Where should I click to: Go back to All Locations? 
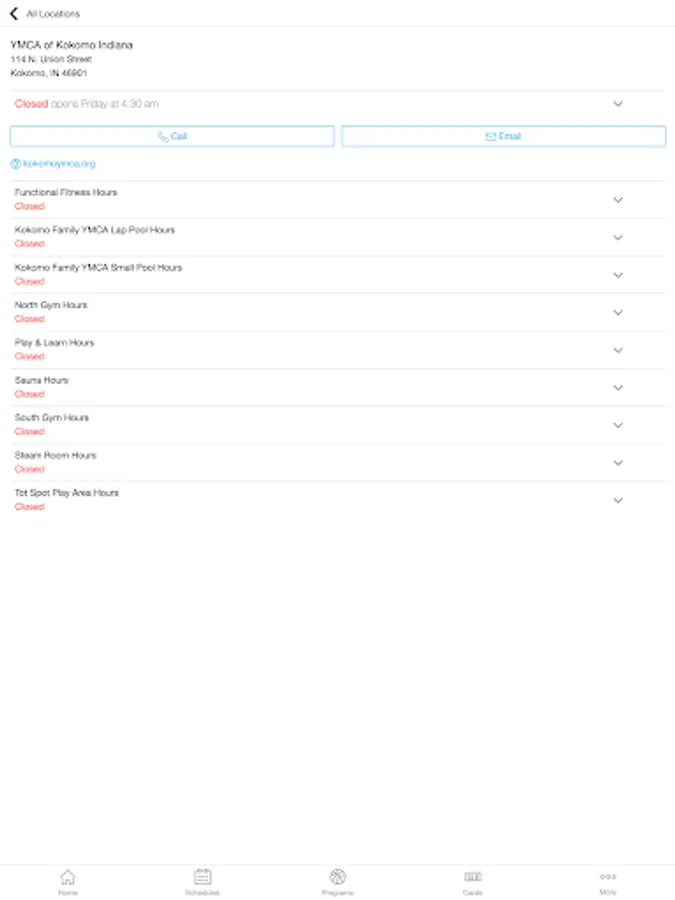point(14,13)
